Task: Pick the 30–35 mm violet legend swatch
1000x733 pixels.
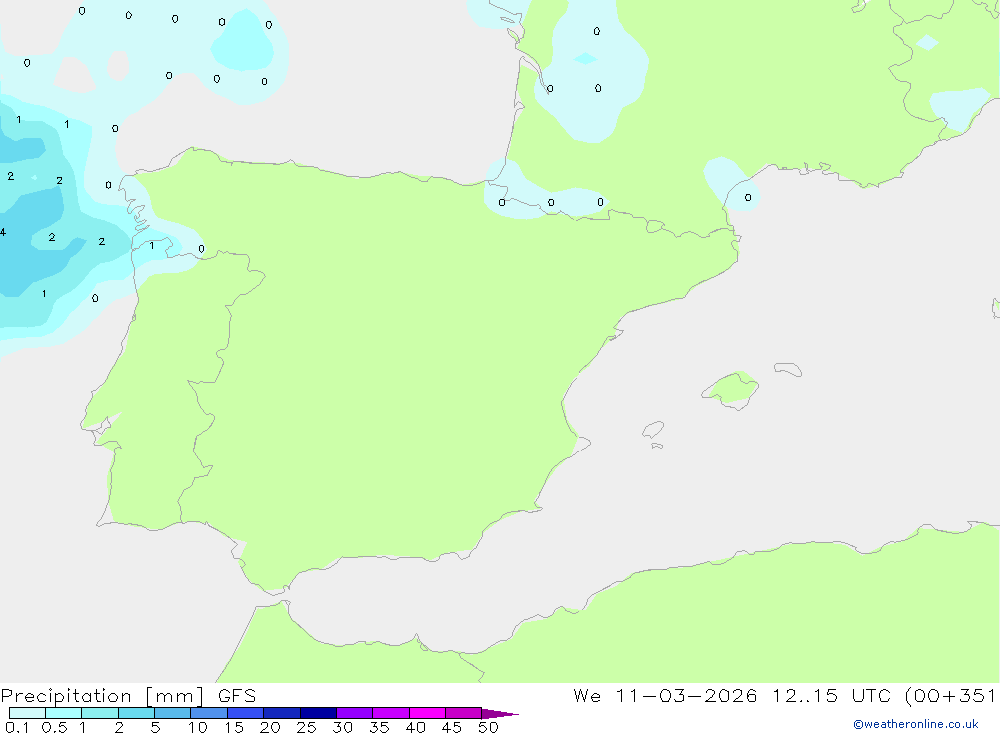Action: [x=354, y=713]
